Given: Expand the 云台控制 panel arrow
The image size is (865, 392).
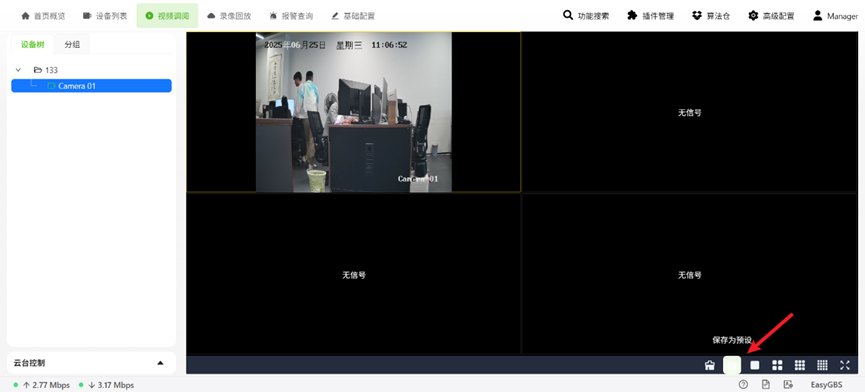Looking at the screenshot, I should click(161, 363).
